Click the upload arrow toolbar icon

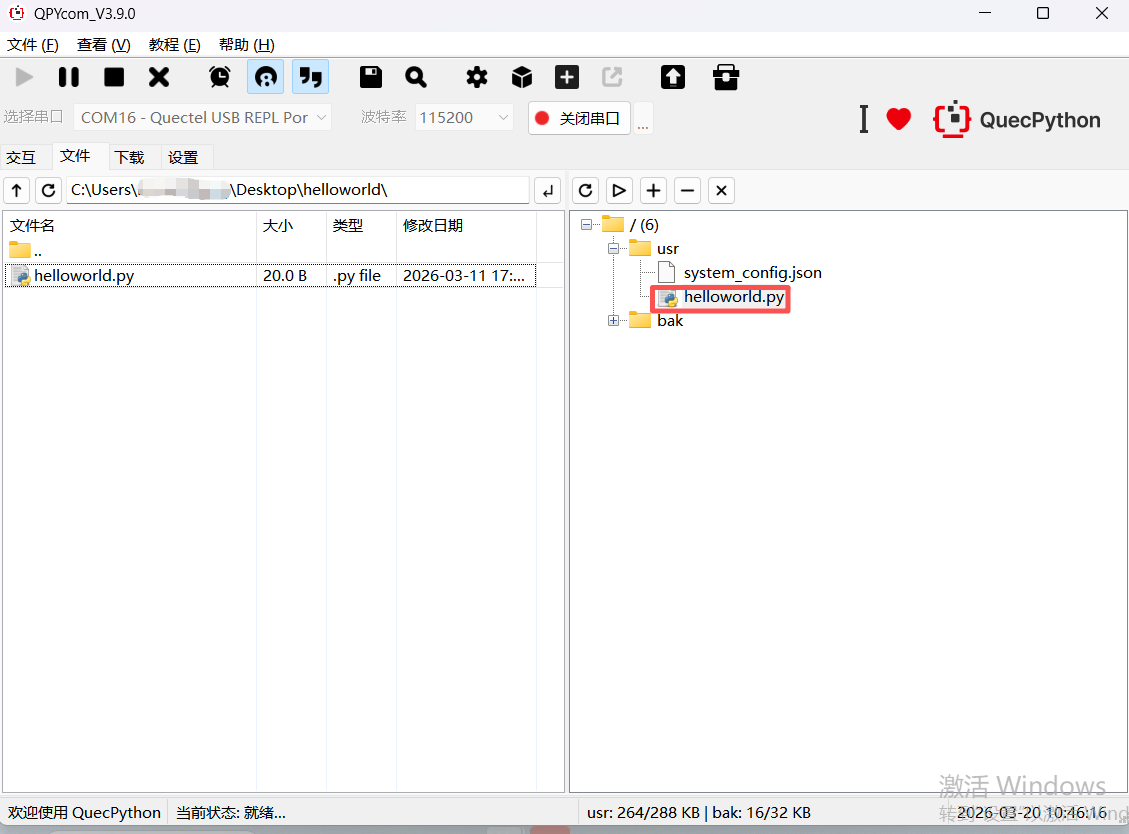673,77
